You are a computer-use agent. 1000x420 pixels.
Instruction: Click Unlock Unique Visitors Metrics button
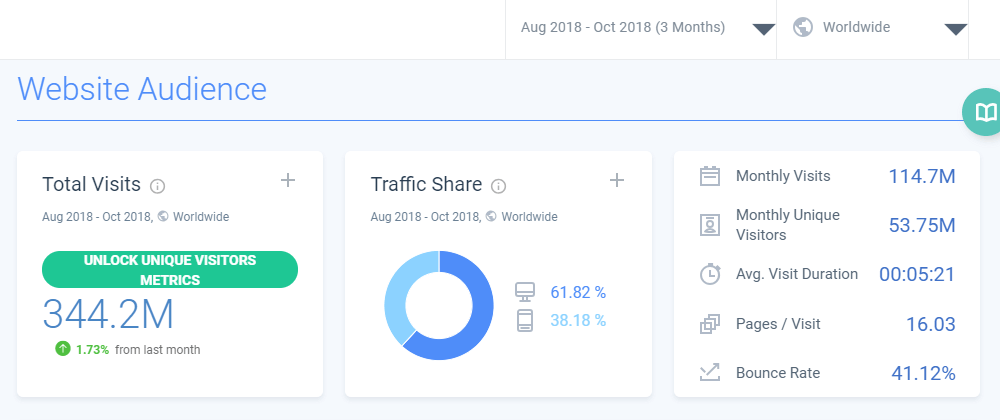click(170, 270)
